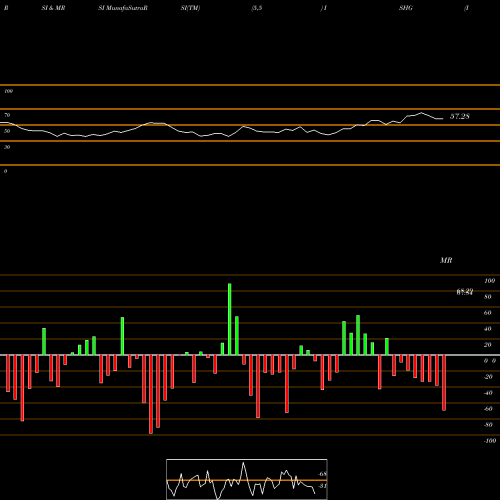Viewport: 500px width, 500px height.
Task: Click the MR axis 80 label
Action: (x=488, y=297)
